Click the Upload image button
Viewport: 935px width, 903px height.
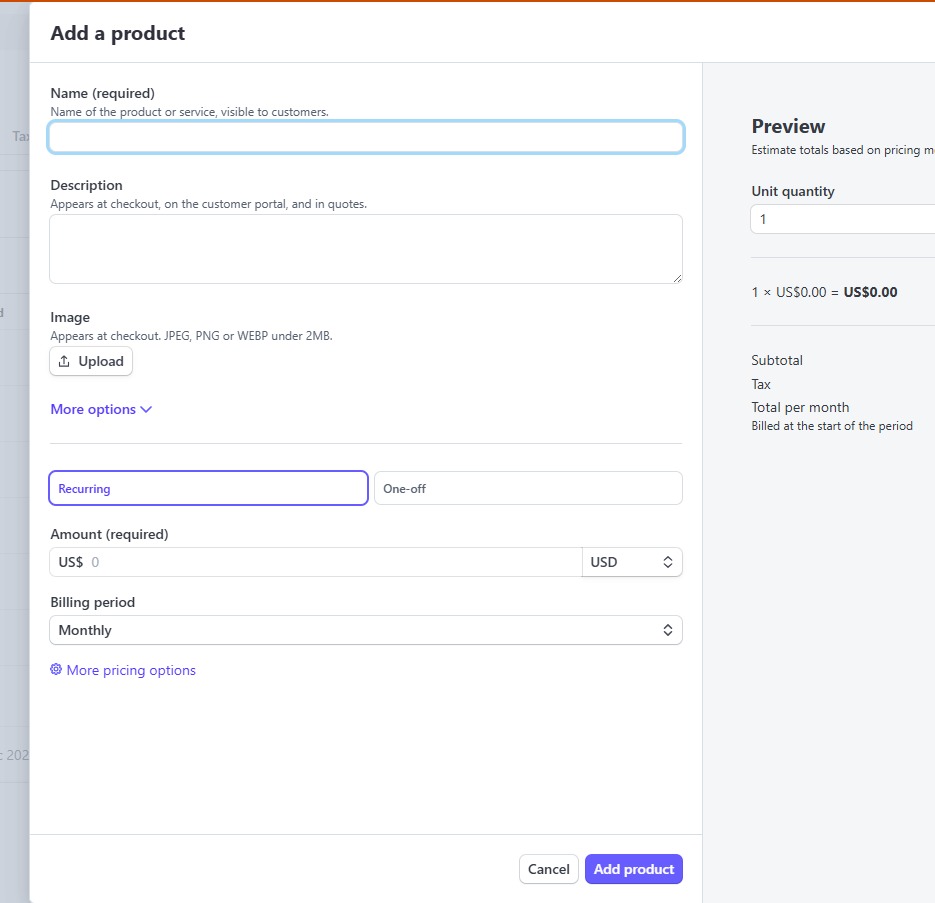click(x=91, y=361)
